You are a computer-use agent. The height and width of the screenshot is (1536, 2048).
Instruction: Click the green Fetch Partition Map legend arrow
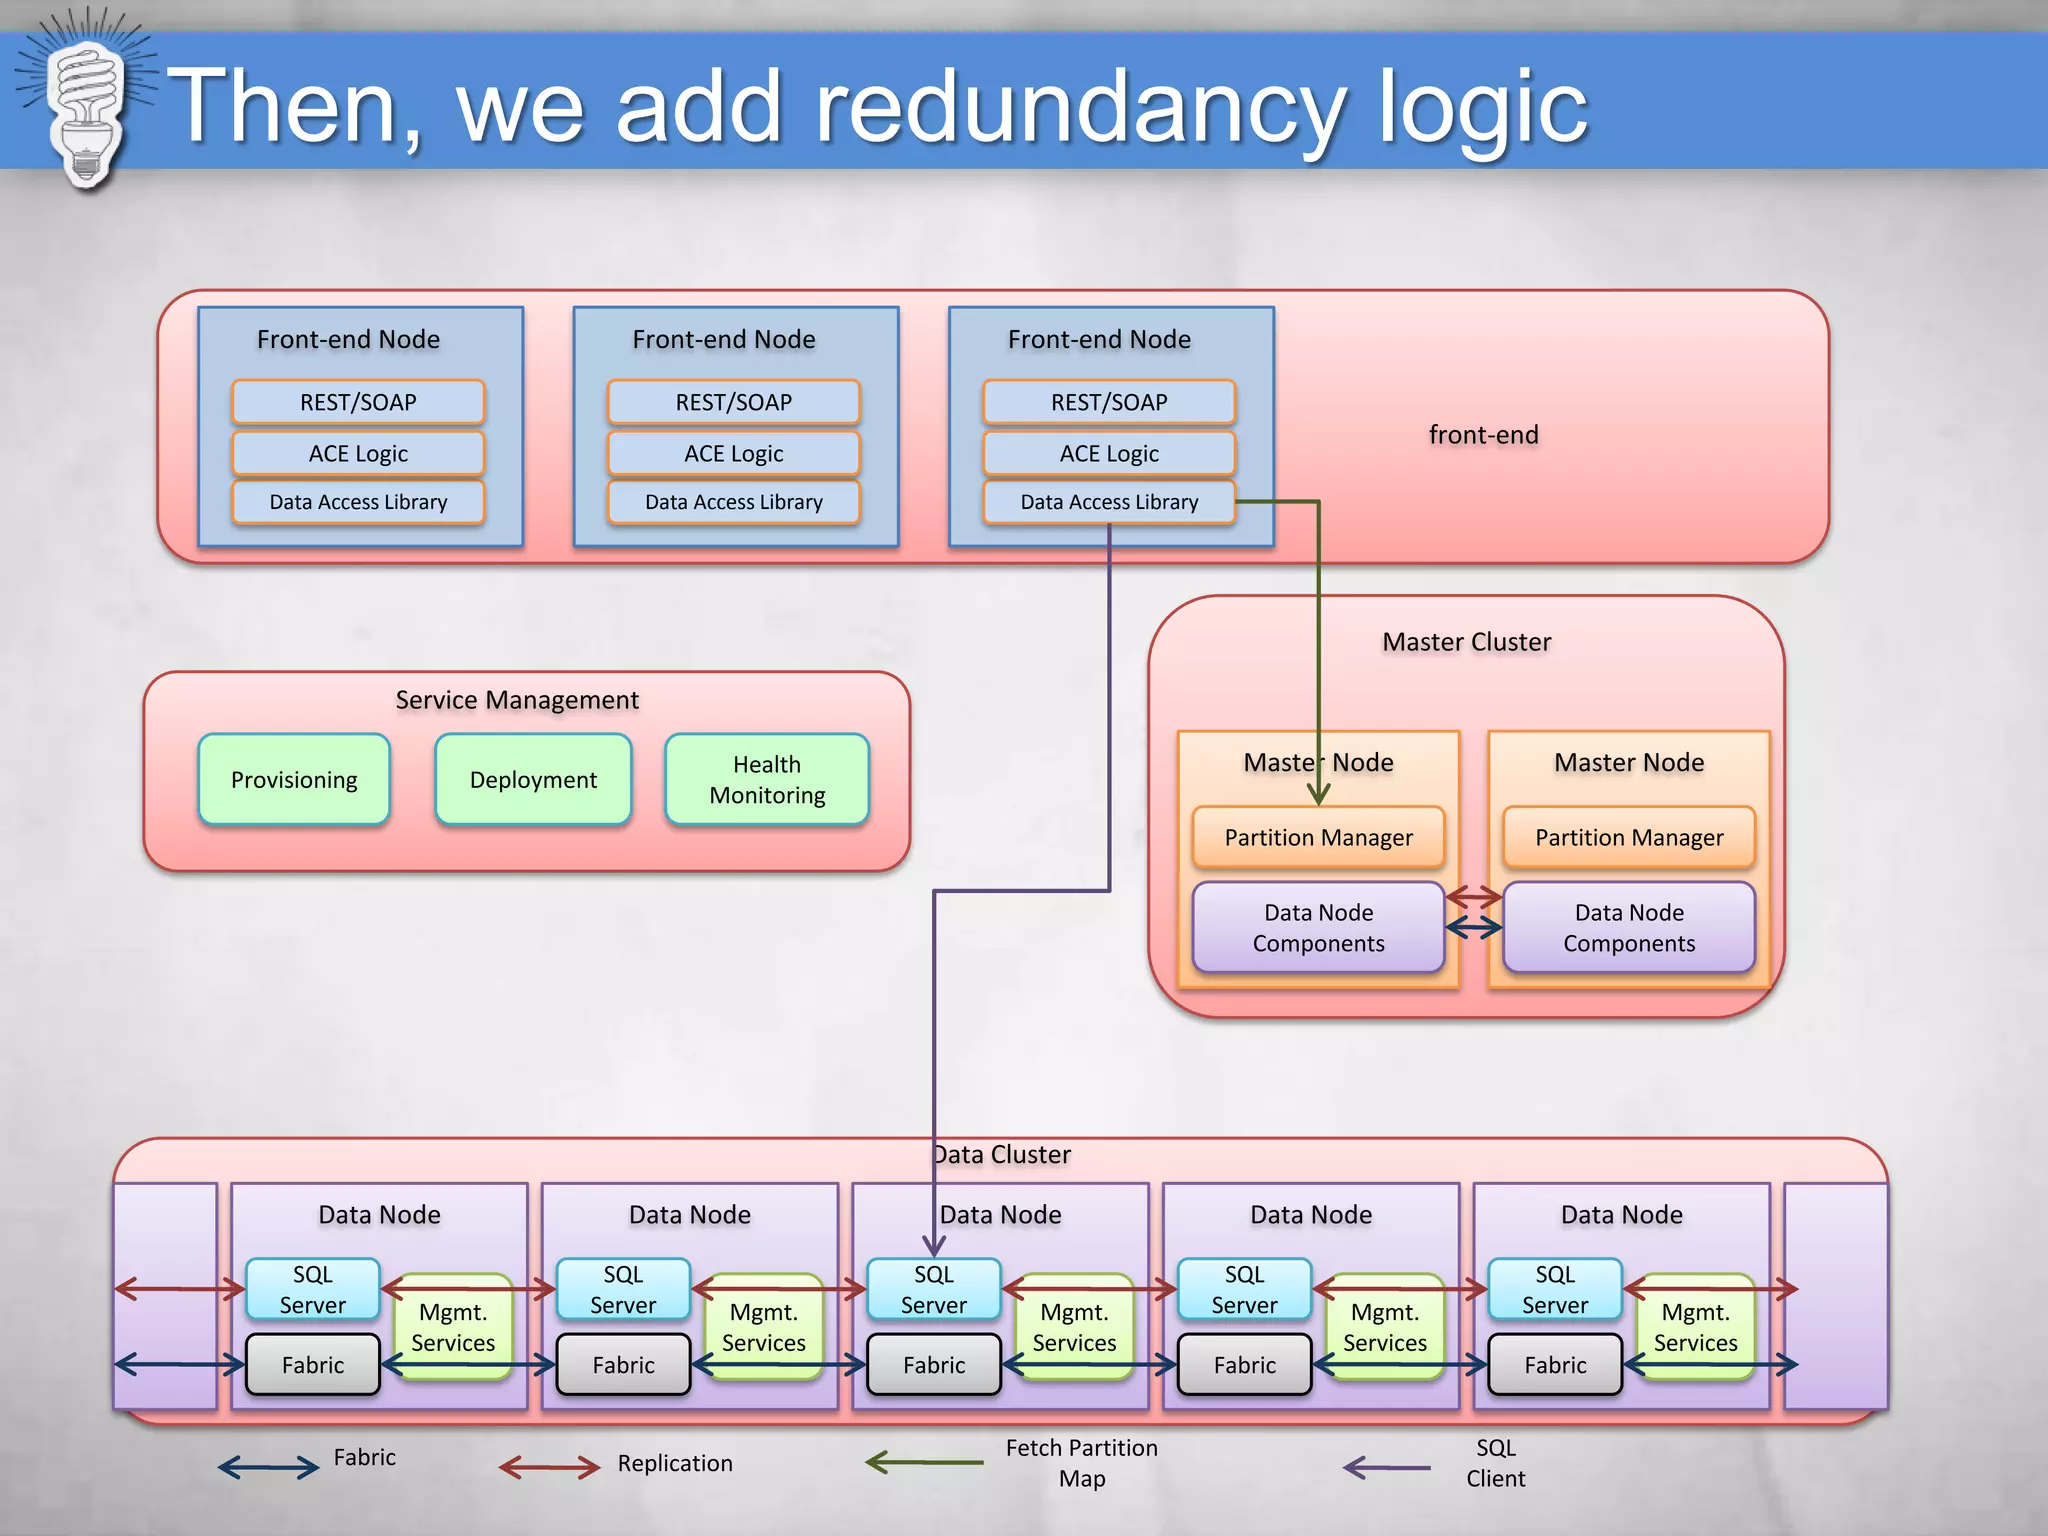(924, 1462)
